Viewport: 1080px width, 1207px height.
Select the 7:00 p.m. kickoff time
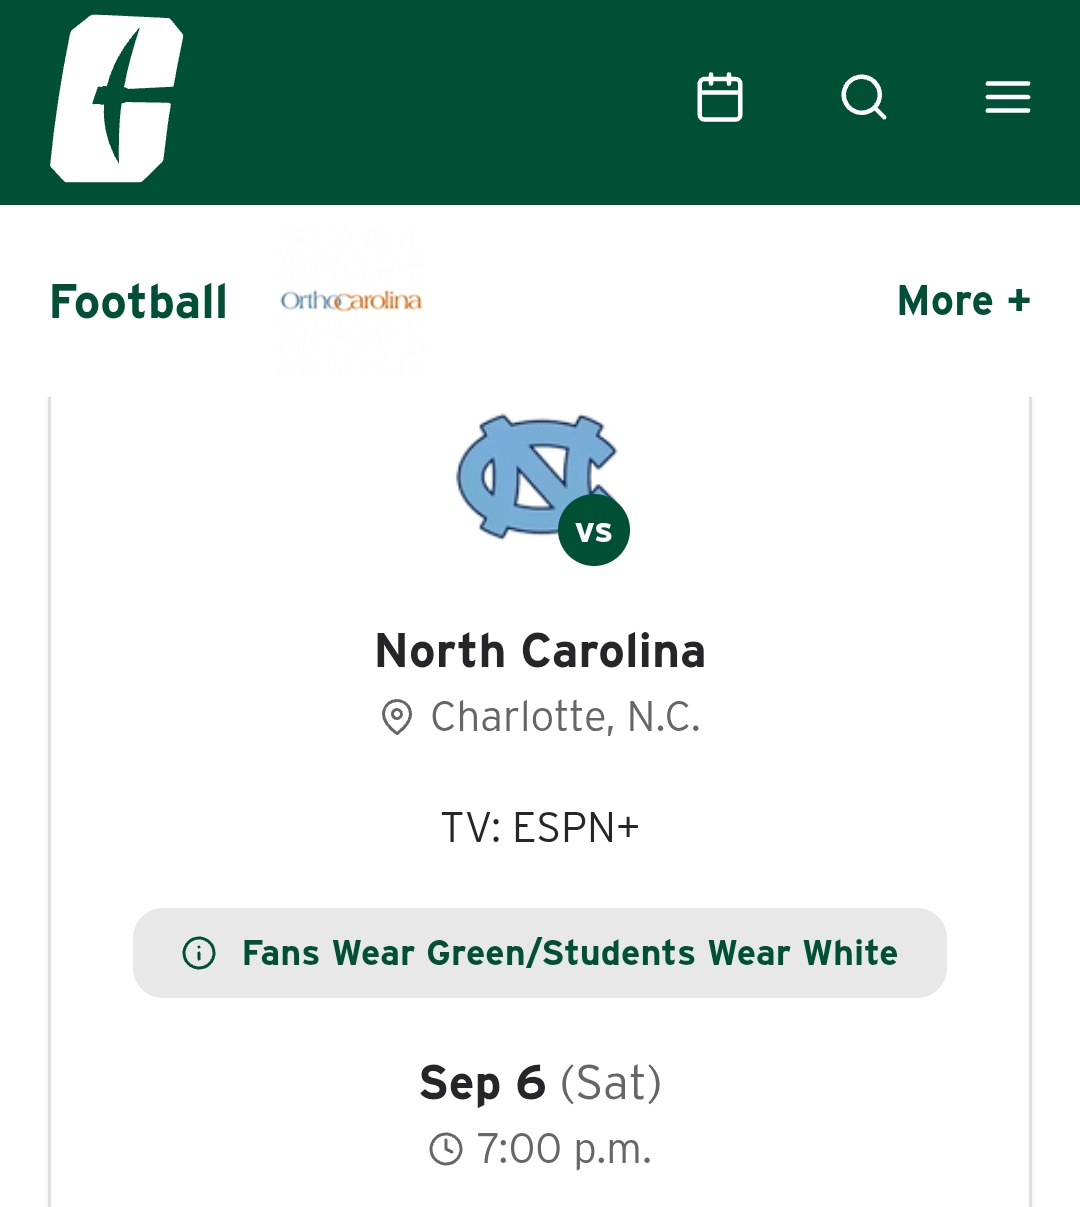564,1149
